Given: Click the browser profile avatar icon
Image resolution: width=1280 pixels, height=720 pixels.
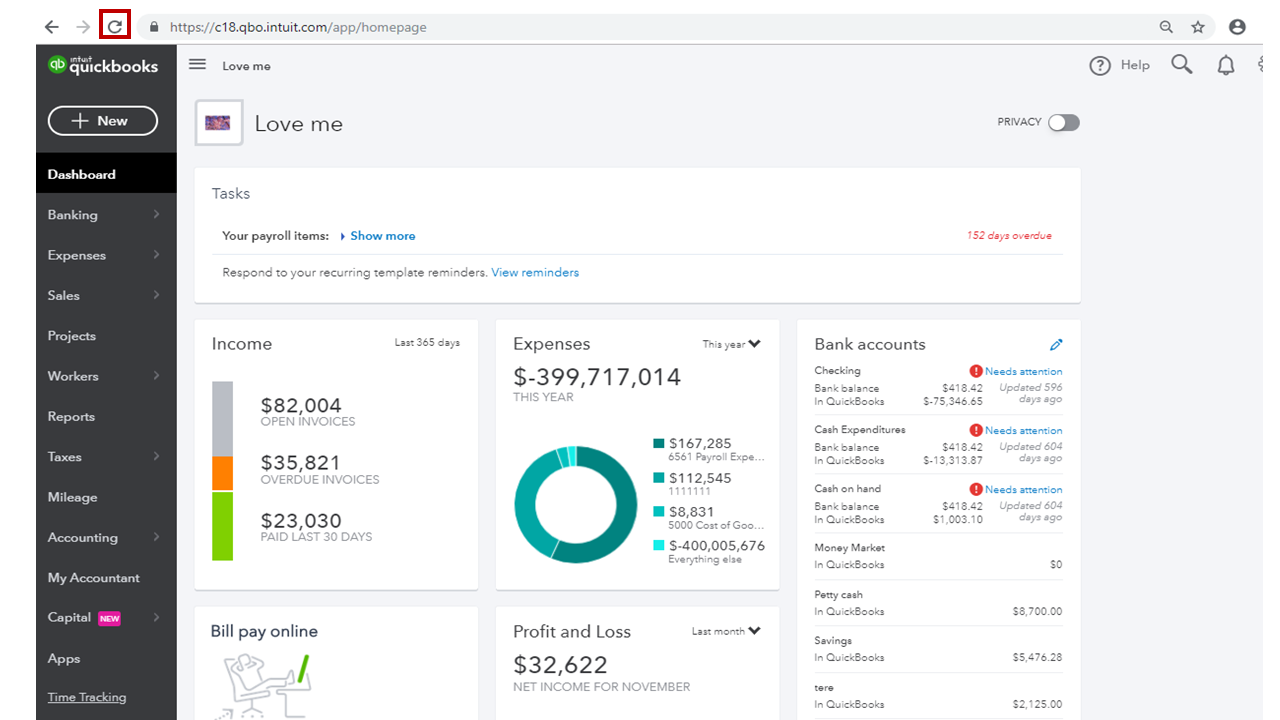Looking at the screenshot, I should click(x=1237, y=27).
